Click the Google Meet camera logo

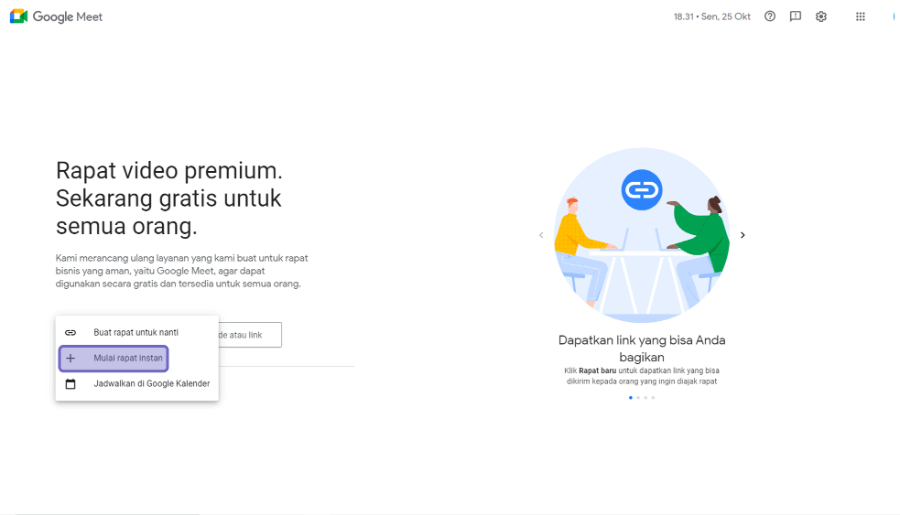tap(18, 17)
